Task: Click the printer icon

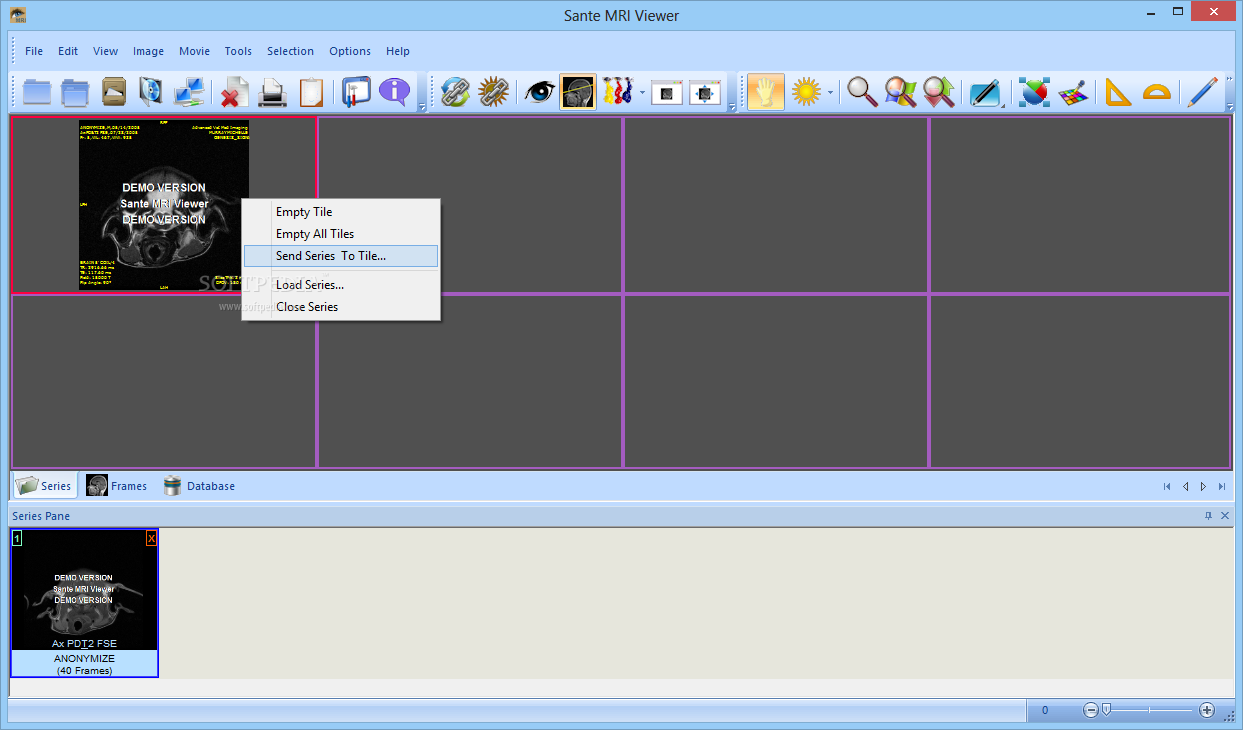Action: tap(273, 92)
